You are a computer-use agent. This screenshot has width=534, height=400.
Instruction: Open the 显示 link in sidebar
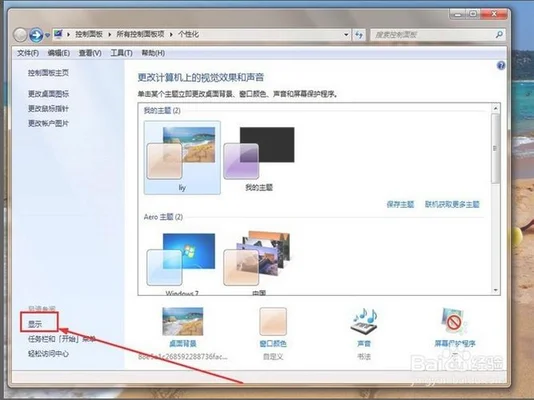coord(35,324)
